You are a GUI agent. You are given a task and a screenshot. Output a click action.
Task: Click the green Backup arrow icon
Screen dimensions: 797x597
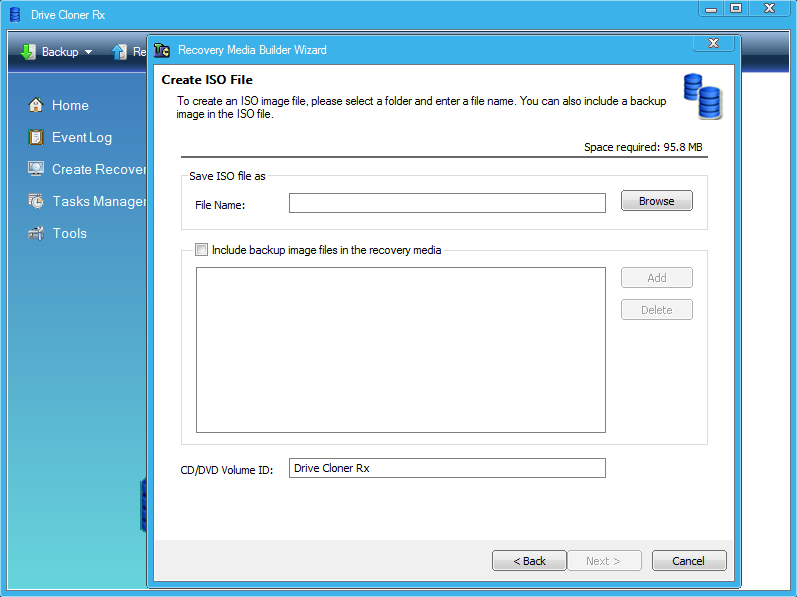(x=28, y=52)
